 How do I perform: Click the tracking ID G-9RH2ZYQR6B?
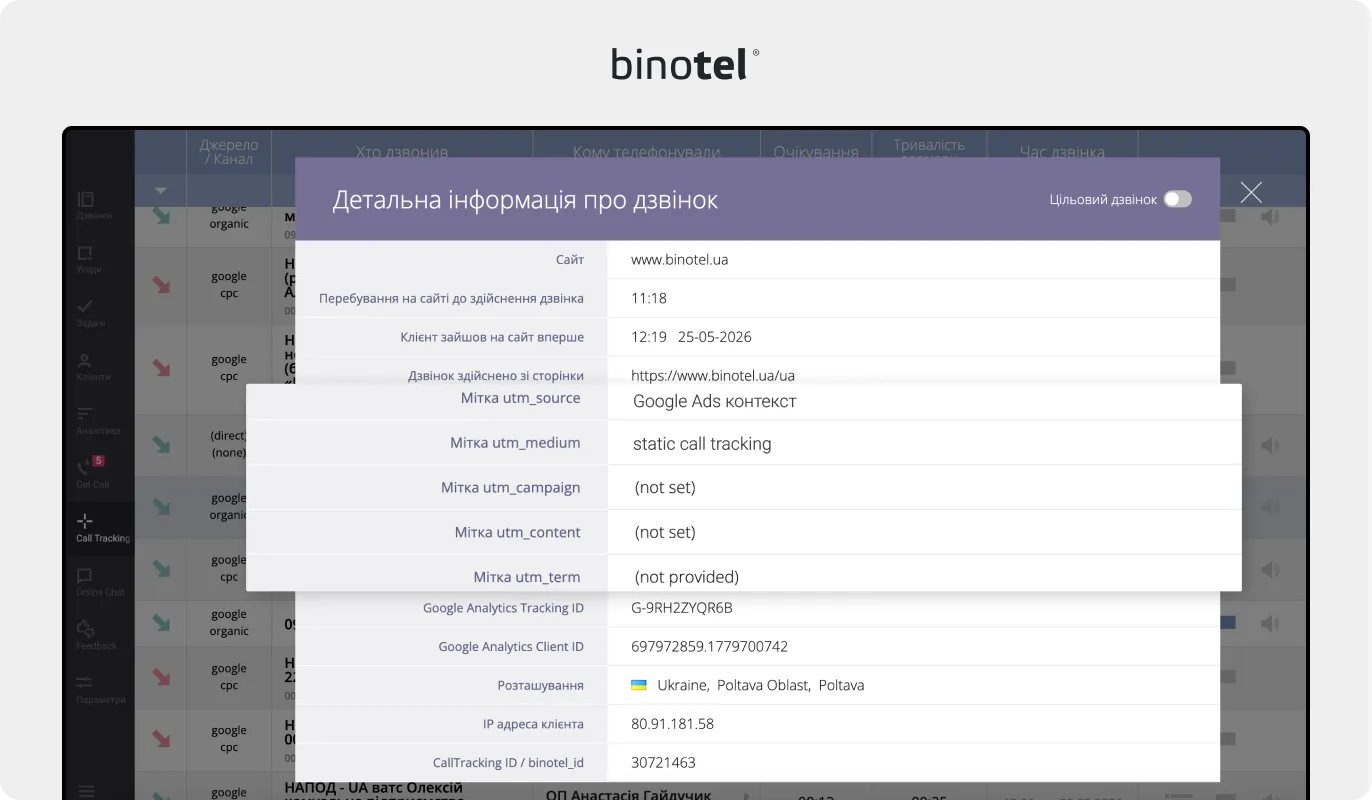682,607
